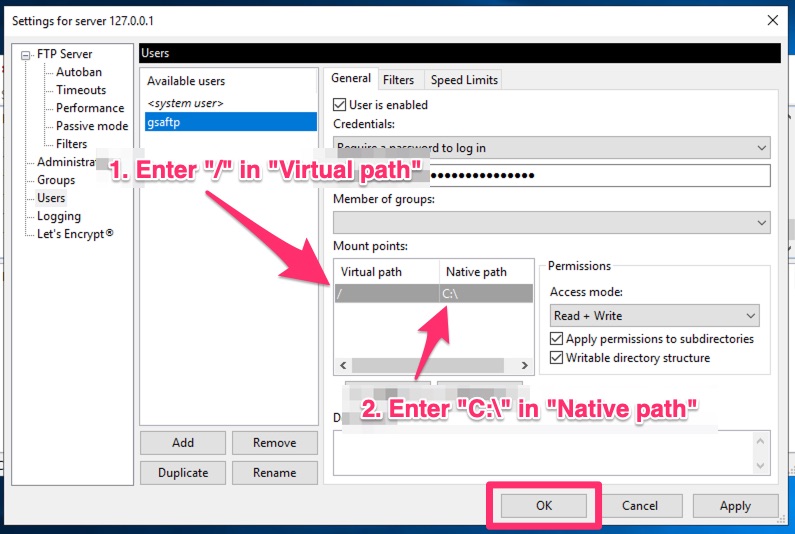Open Timeouts settings in the tree
Screen dimensions: 795x534
coord(80,90)
